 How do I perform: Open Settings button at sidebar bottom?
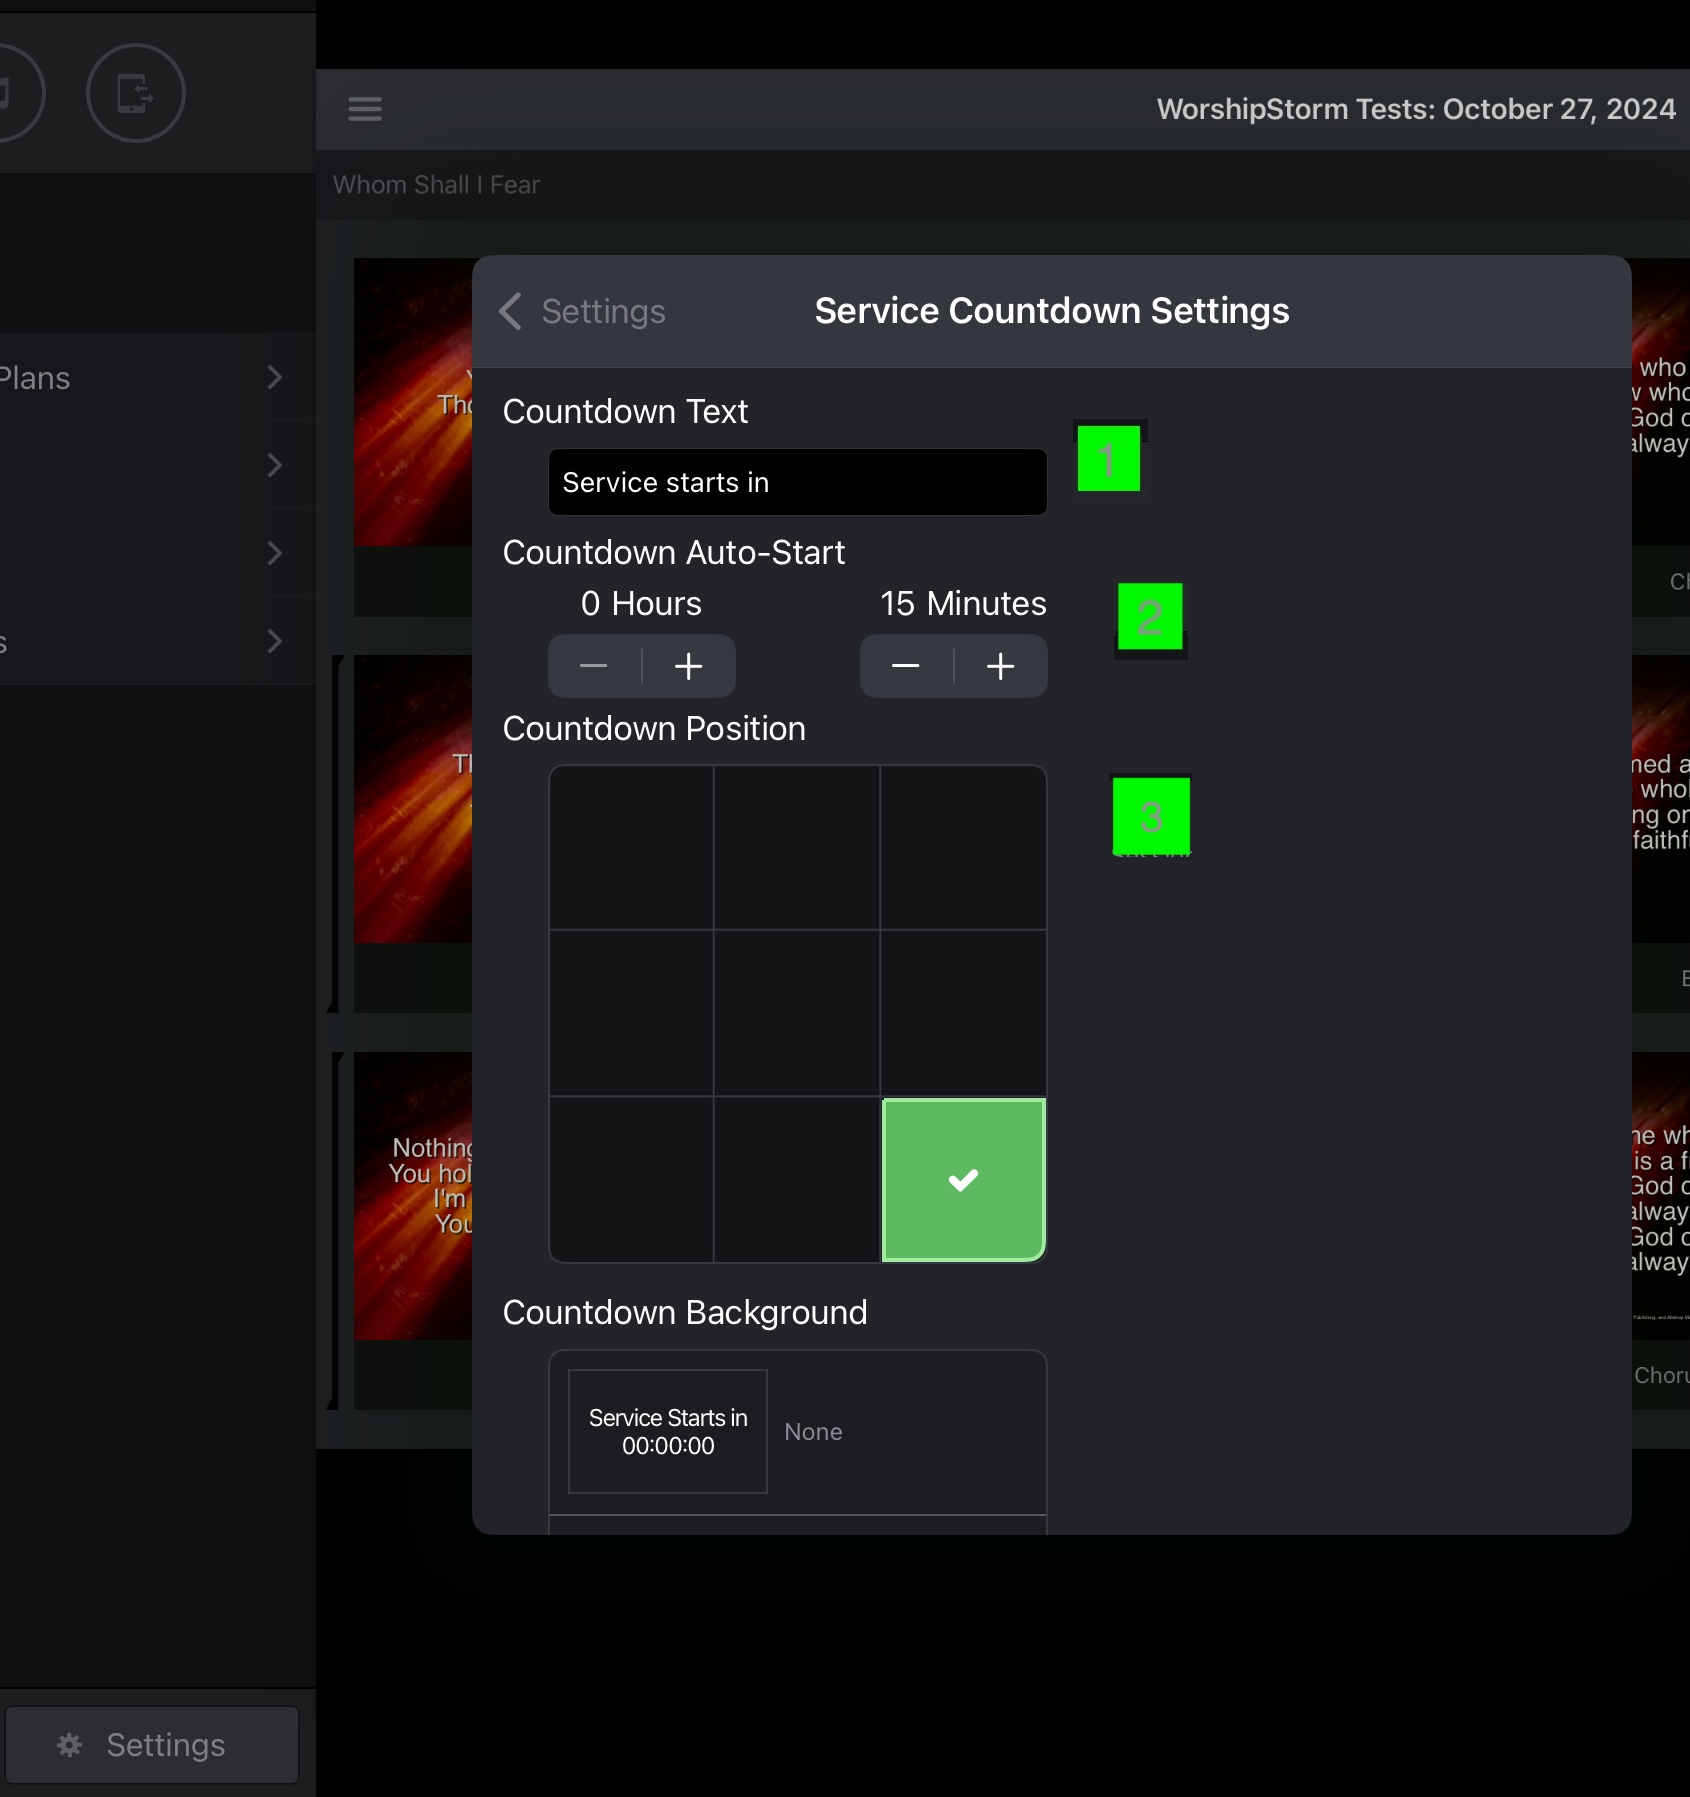coord(152,1745)
